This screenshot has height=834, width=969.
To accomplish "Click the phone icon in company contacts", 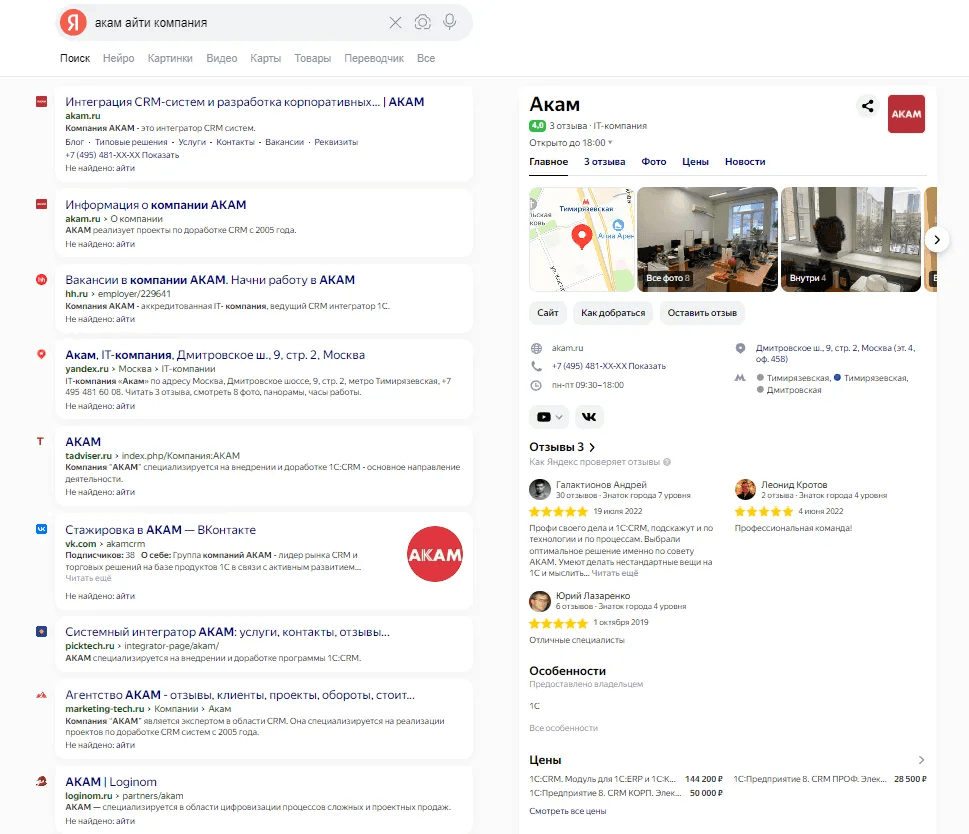I will (x=536, y=366).
